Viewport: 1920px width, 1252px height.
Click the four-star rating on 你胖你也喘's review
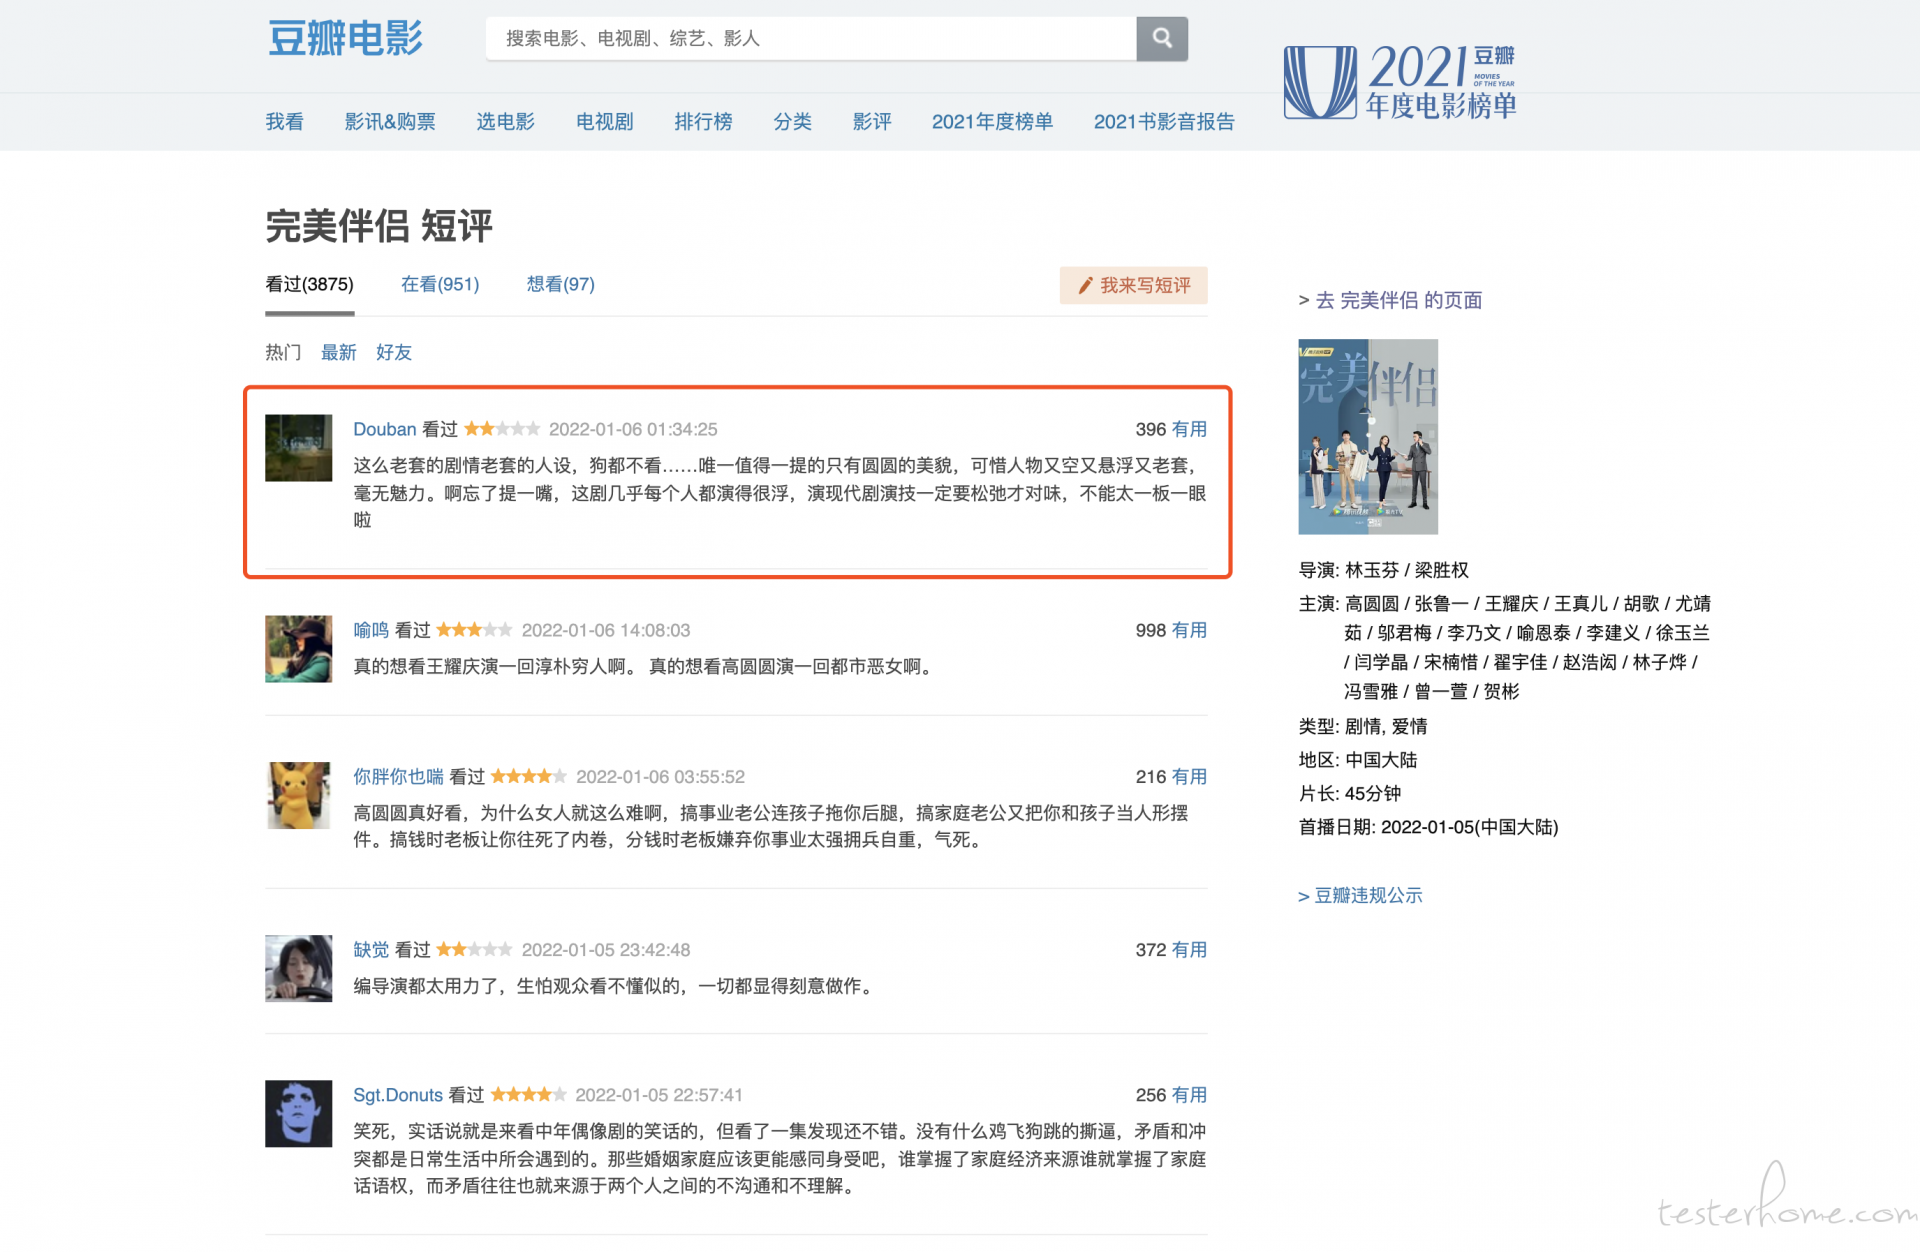point(529,776)
